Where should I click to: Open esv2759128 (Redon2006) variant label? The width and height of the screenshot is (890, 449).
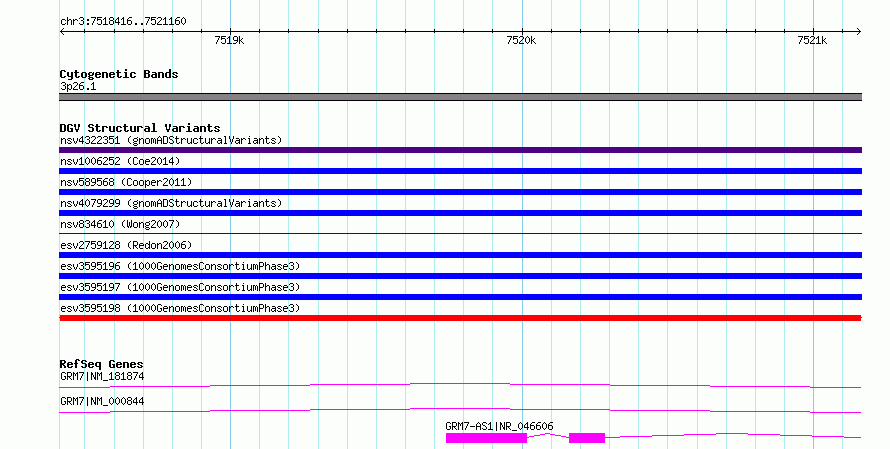pyautogui.click(x=126, y=245)
